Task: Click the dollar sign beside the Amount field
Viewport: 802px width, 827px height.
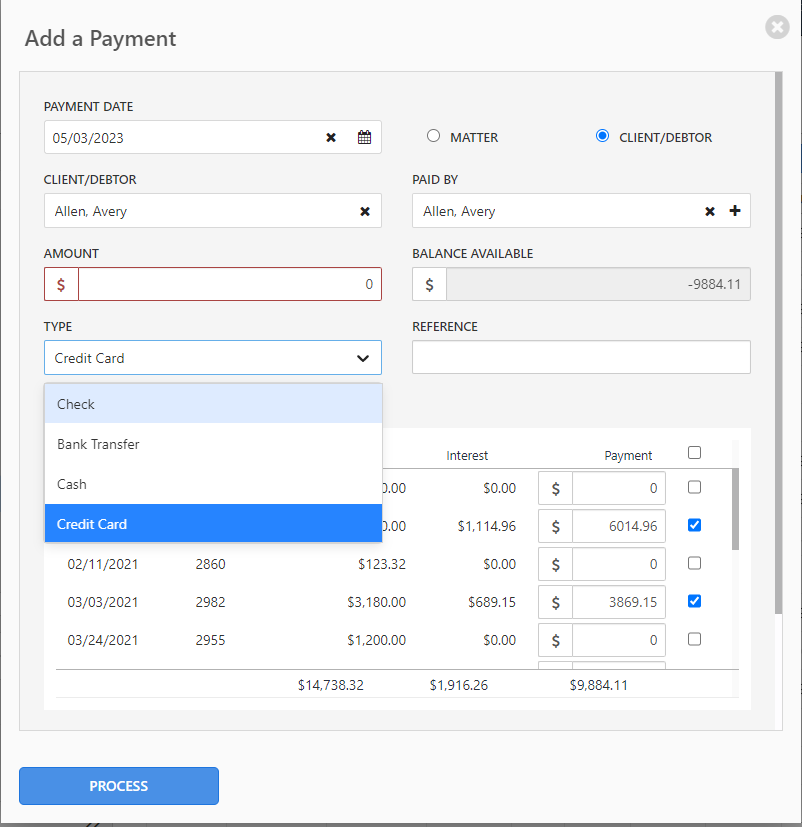Action: (x=60, y=284)
